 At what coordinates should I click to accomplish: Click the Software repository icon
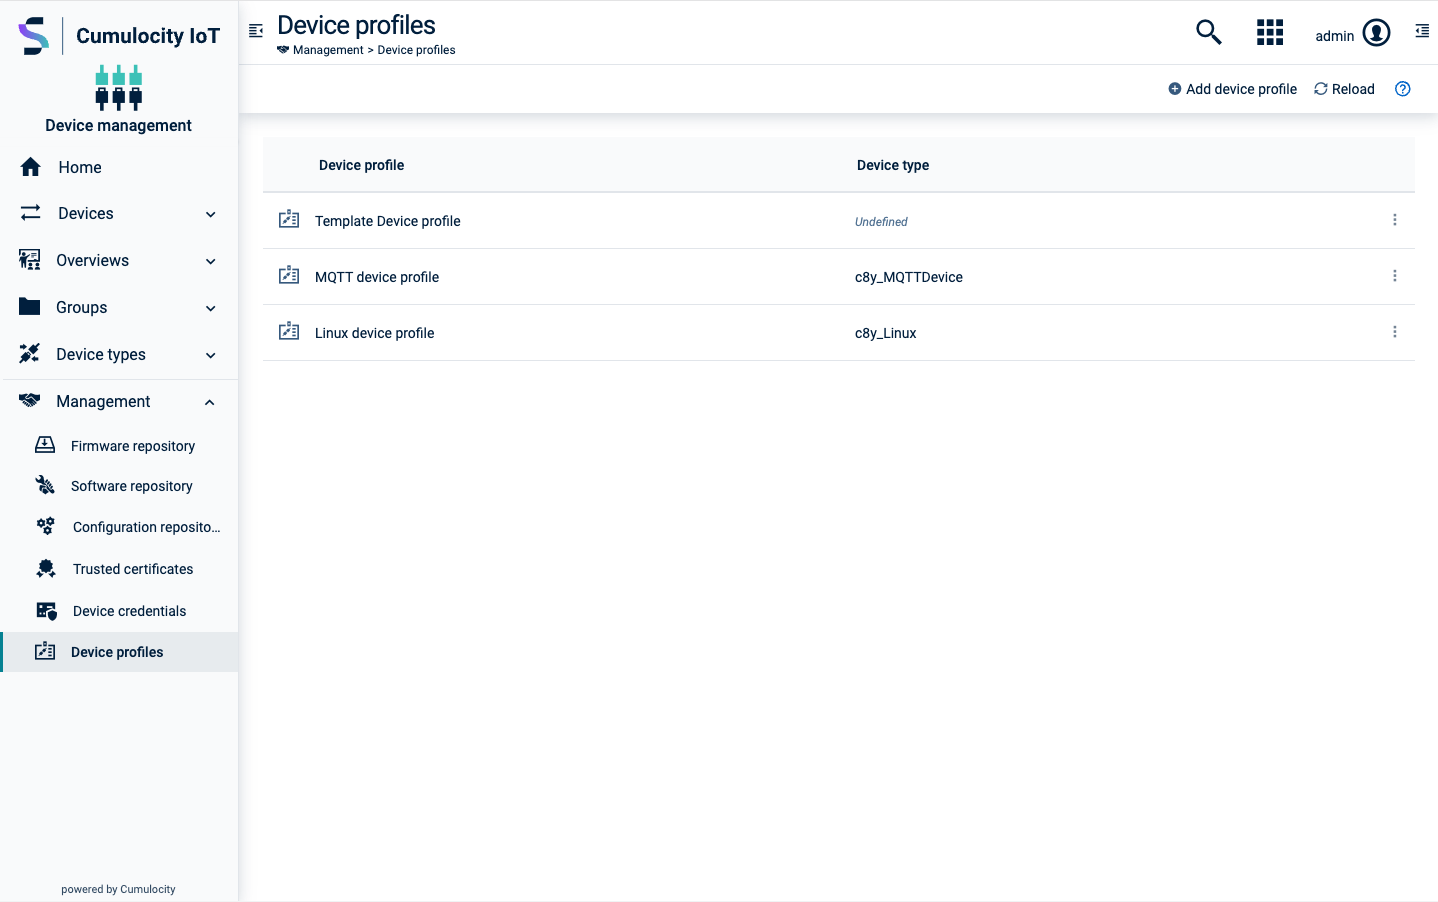[45, 485]
